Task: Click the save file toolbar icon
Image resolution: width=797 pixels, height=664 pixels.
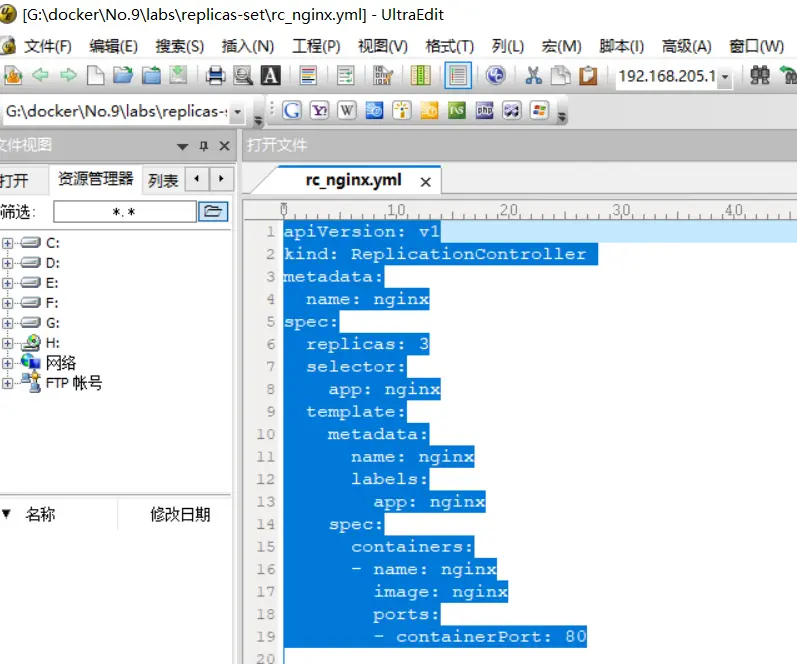Action: tap(178, 76)
